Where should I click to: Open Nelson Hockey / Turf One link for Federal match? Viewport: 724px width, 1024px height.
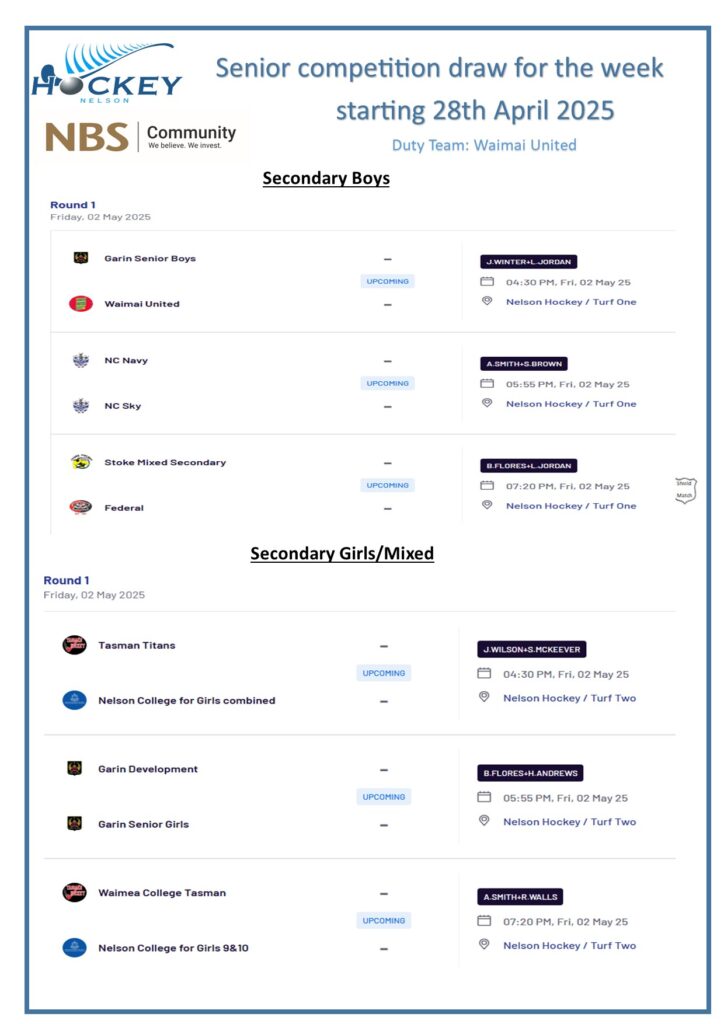(x=570, y=506)
